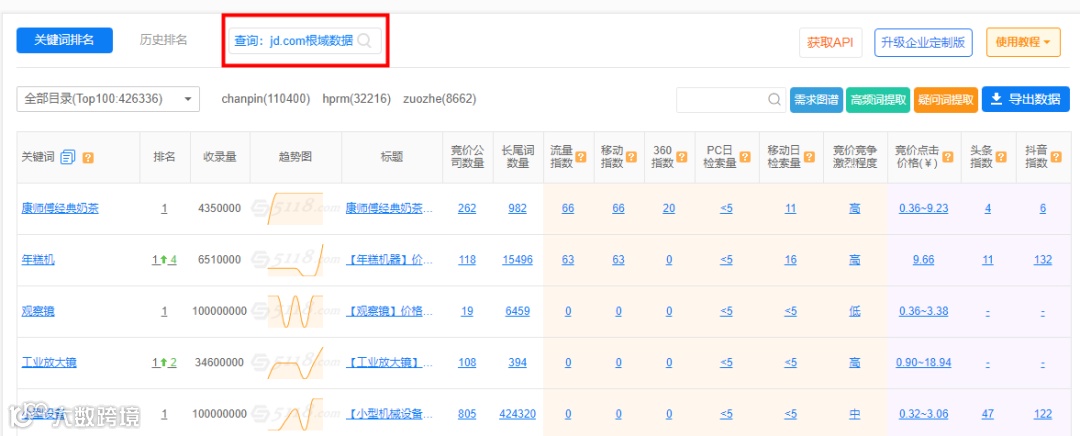Open trend chart thumbnail for 康师傅经典奶茶
Image resolution: width=1080 pixels, height=436 pixels.
(x=295, y=208)
